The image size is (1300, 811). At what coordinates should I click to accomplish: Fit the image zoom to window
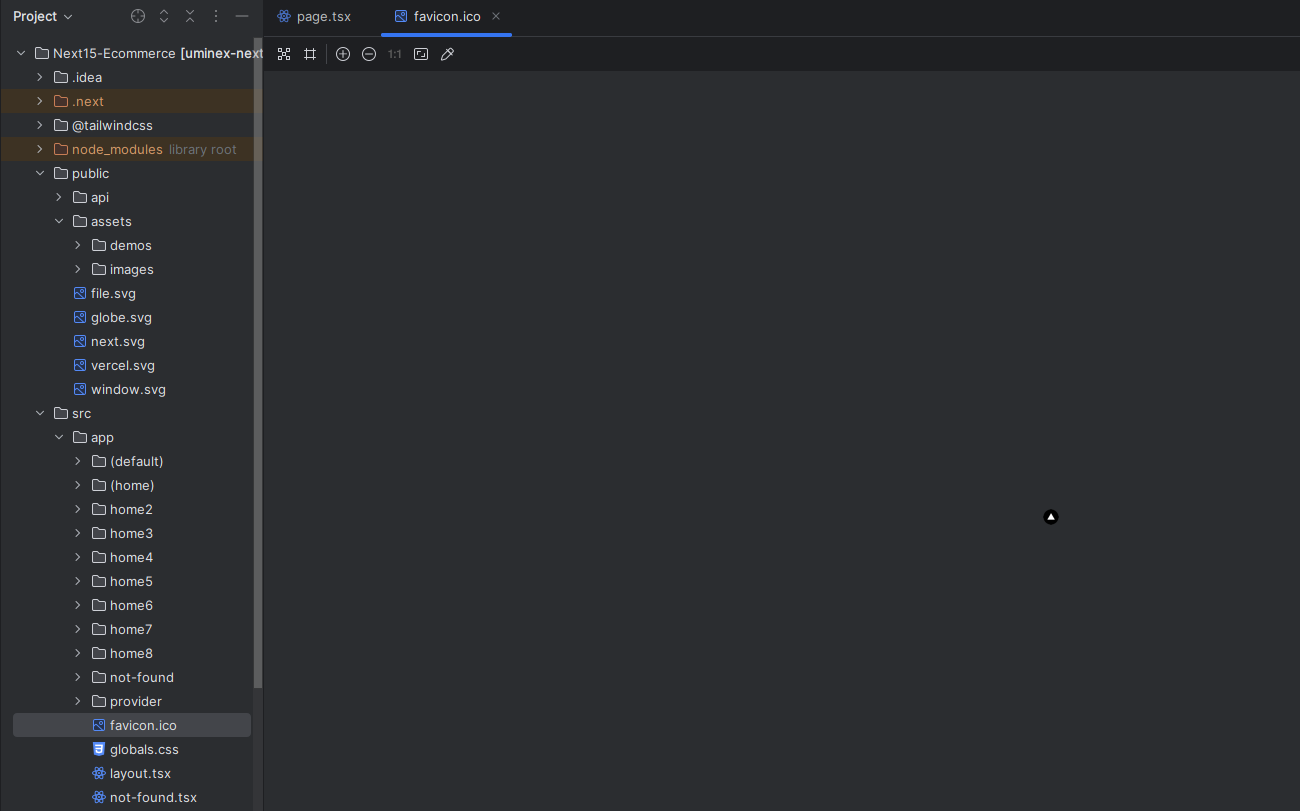(421, 54)
